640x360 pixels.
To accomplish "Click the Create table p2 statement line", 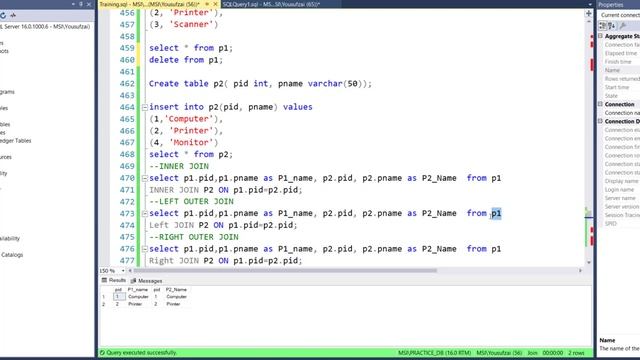I will click(260, 84).
